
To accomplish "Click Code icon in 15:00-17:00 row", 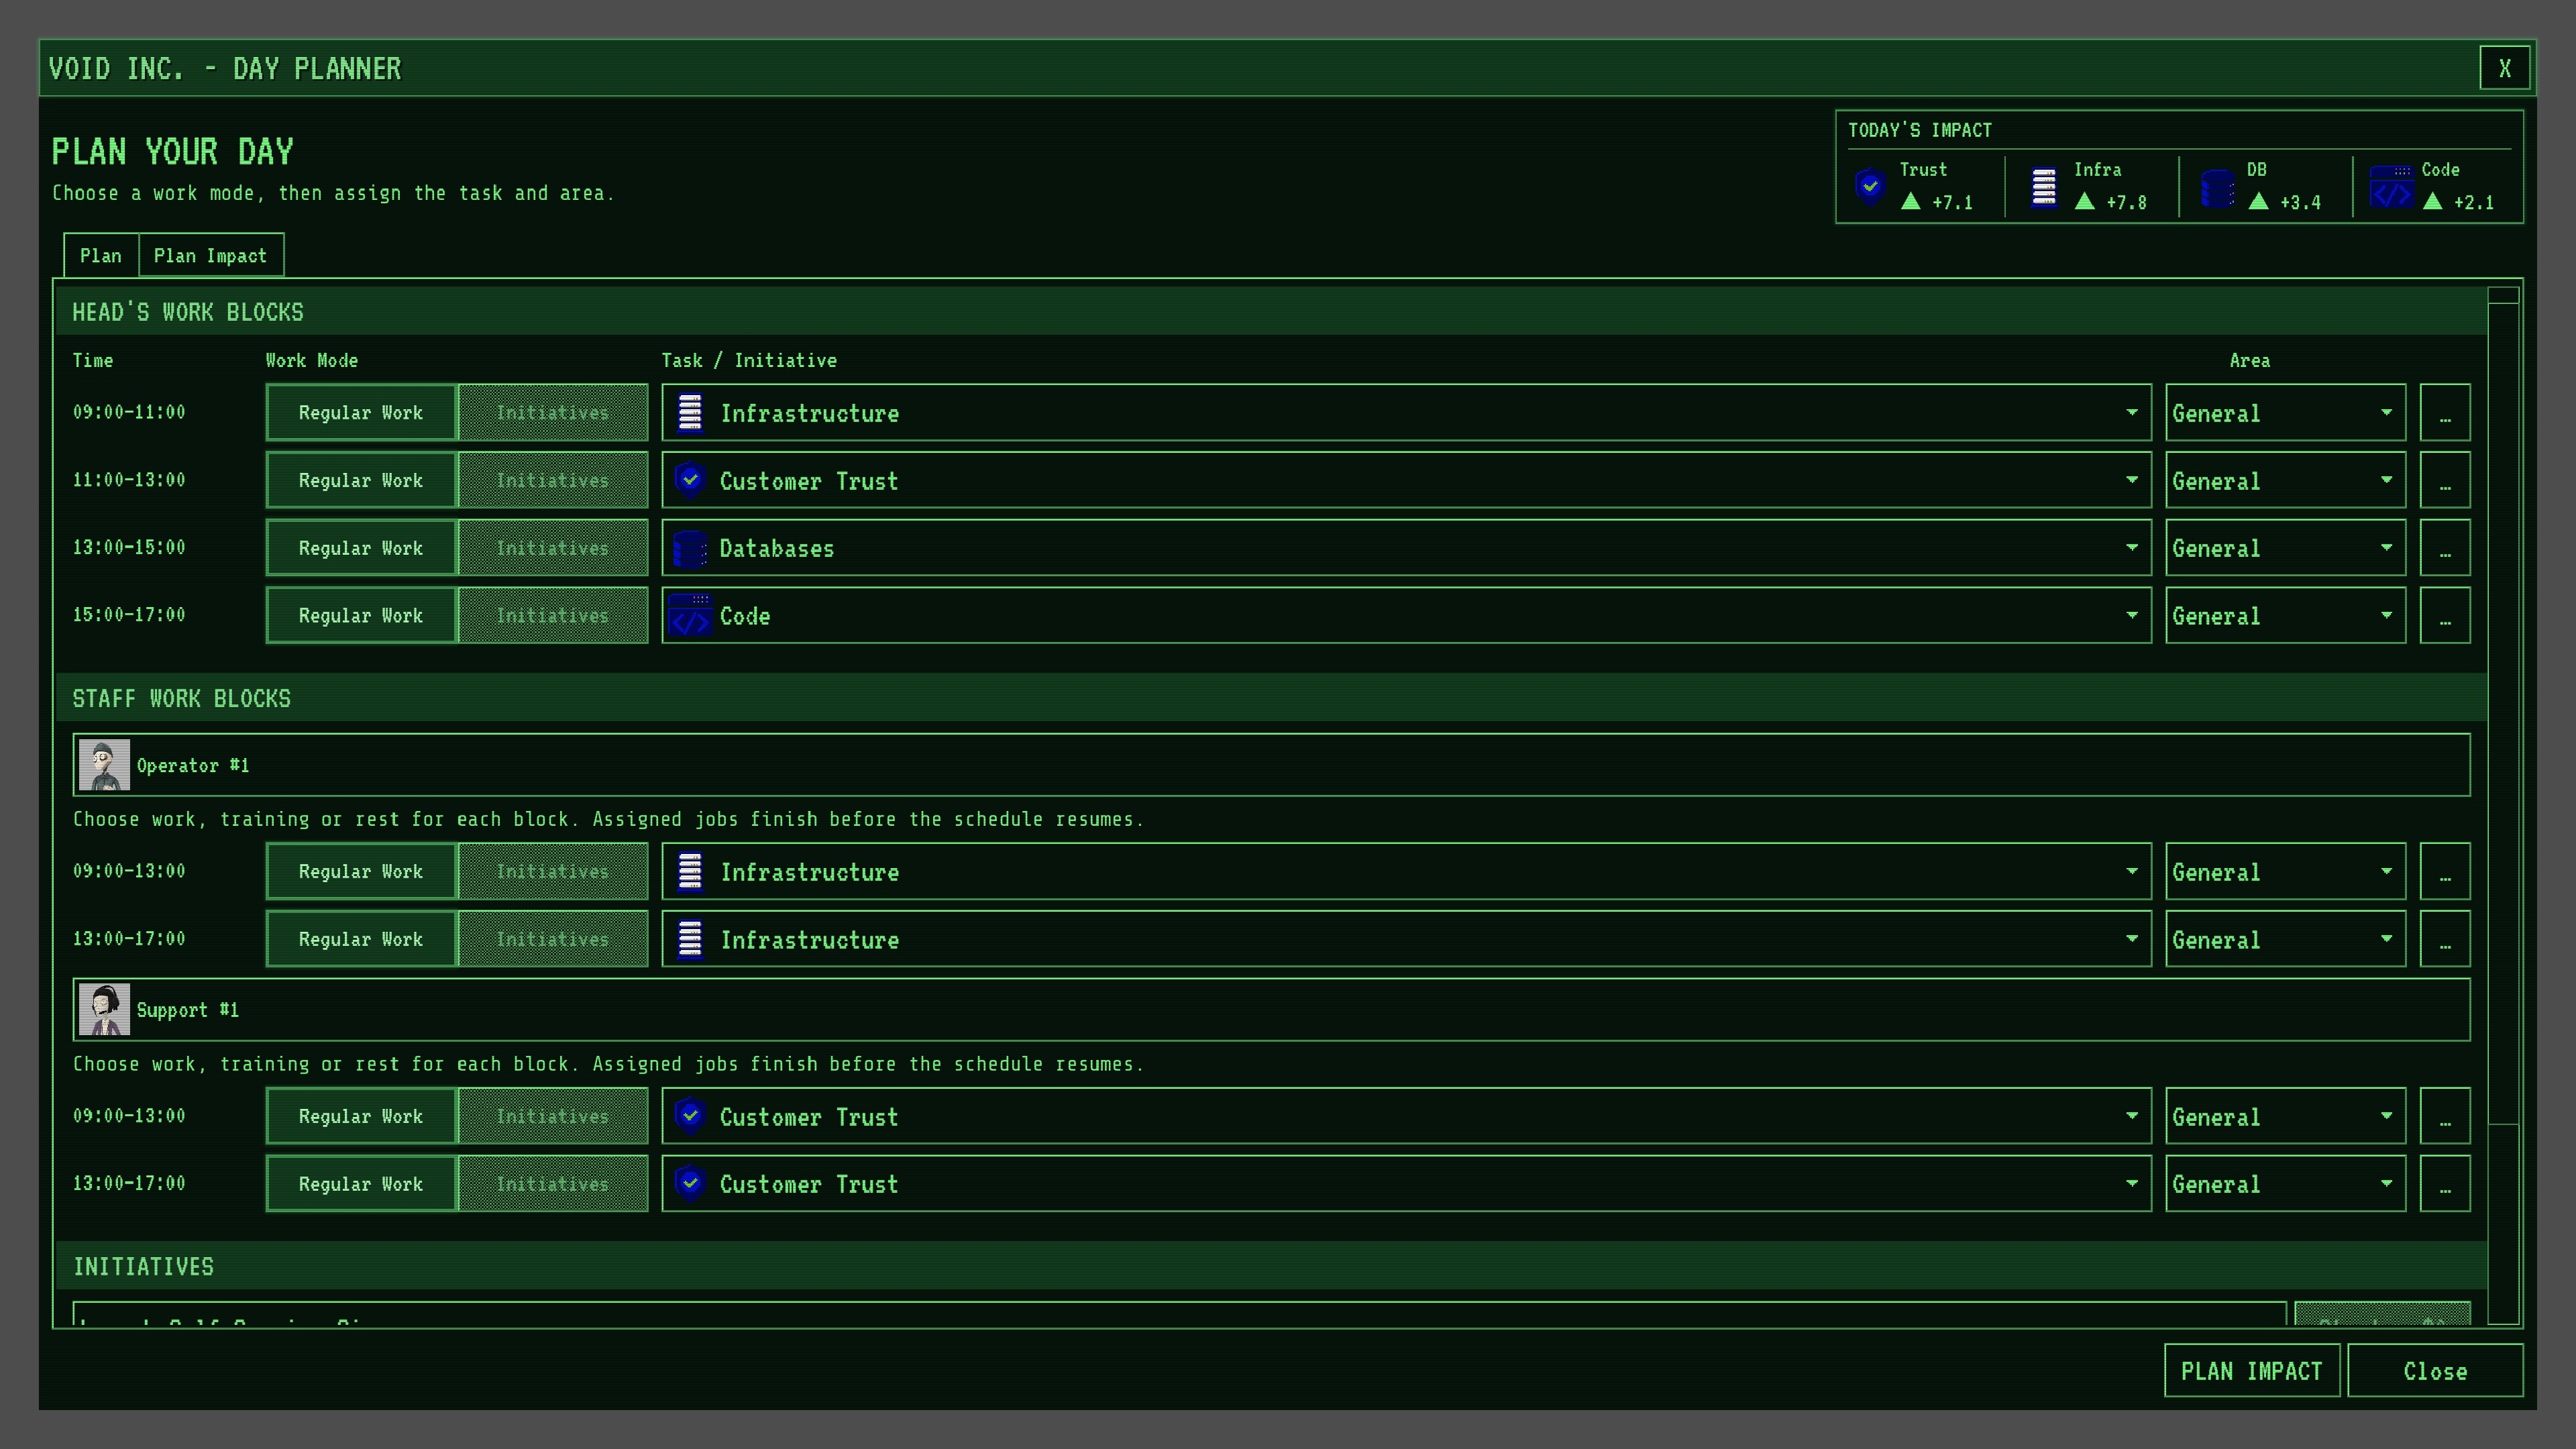I will click(690, 616).
